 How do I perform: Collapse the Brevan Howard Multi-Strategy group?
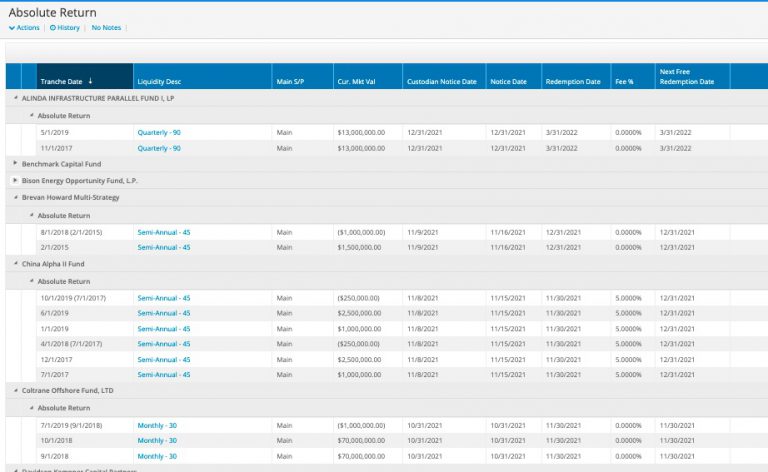click(x=15, y=198)
